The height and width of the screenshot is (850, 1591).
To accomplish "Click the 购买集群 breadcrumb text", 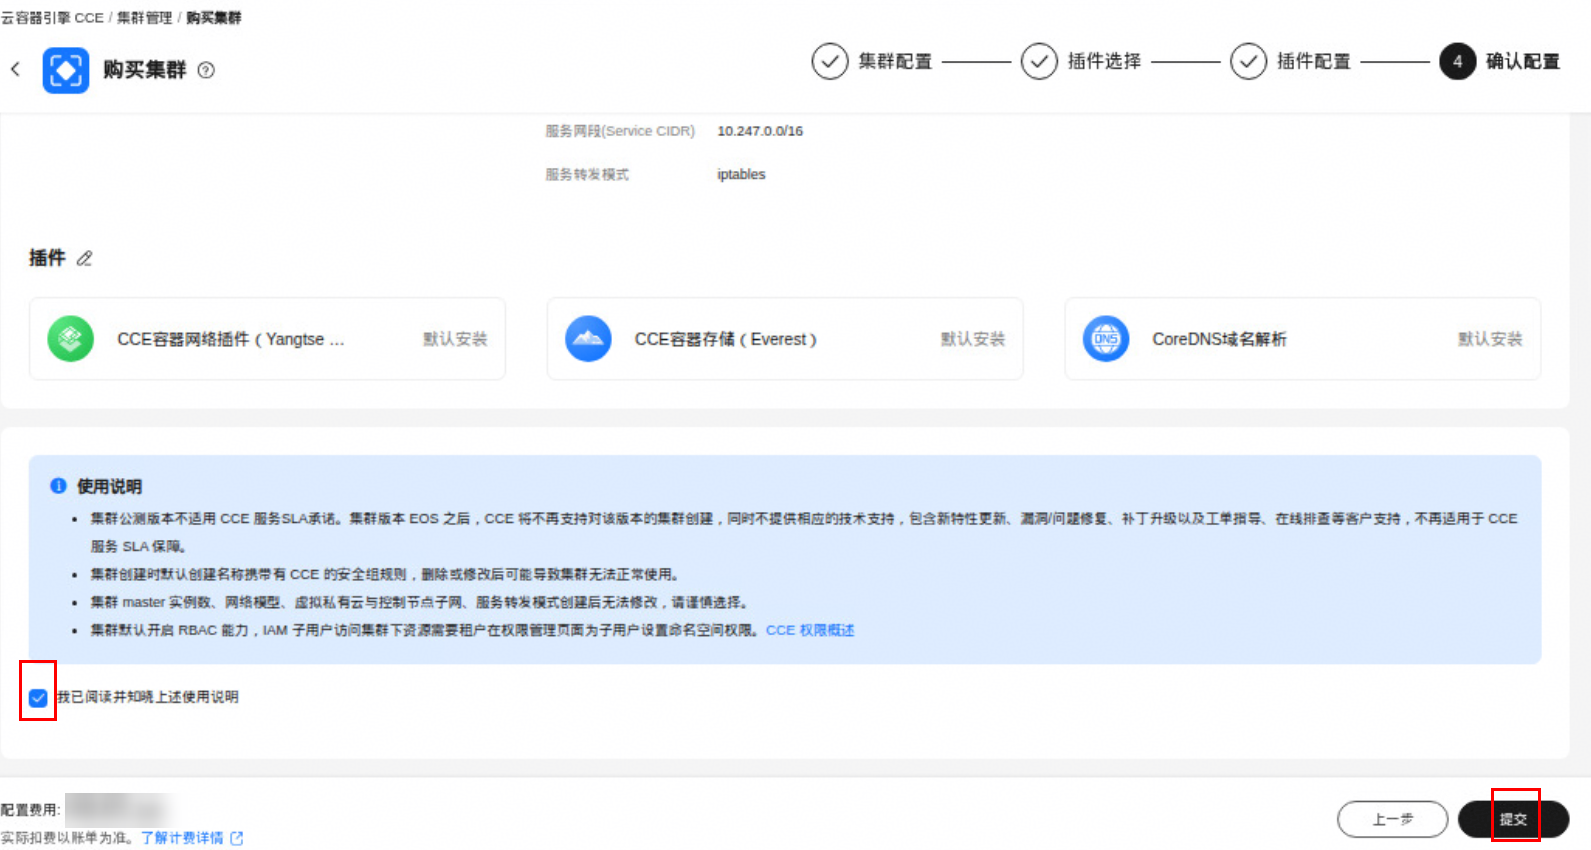I will (214, 18).
